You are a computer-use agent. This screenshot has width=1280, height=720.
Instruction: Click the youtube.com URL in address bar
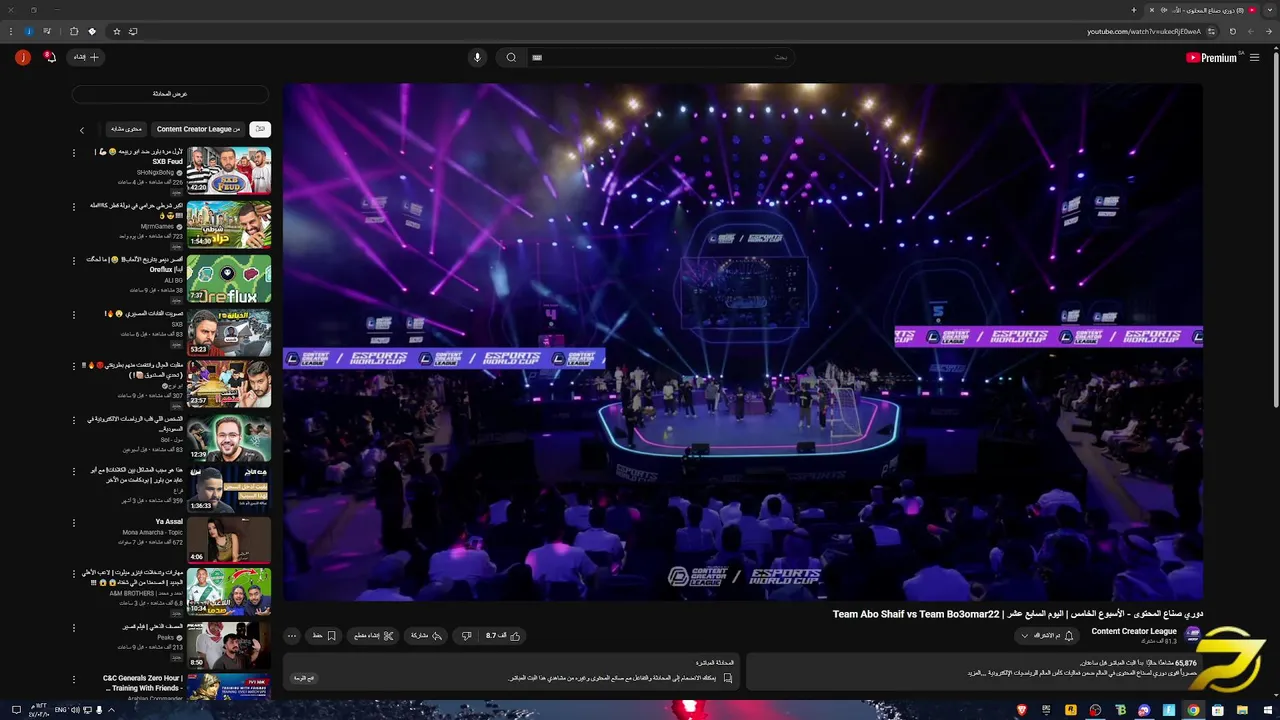click(x=1144, y=31)
